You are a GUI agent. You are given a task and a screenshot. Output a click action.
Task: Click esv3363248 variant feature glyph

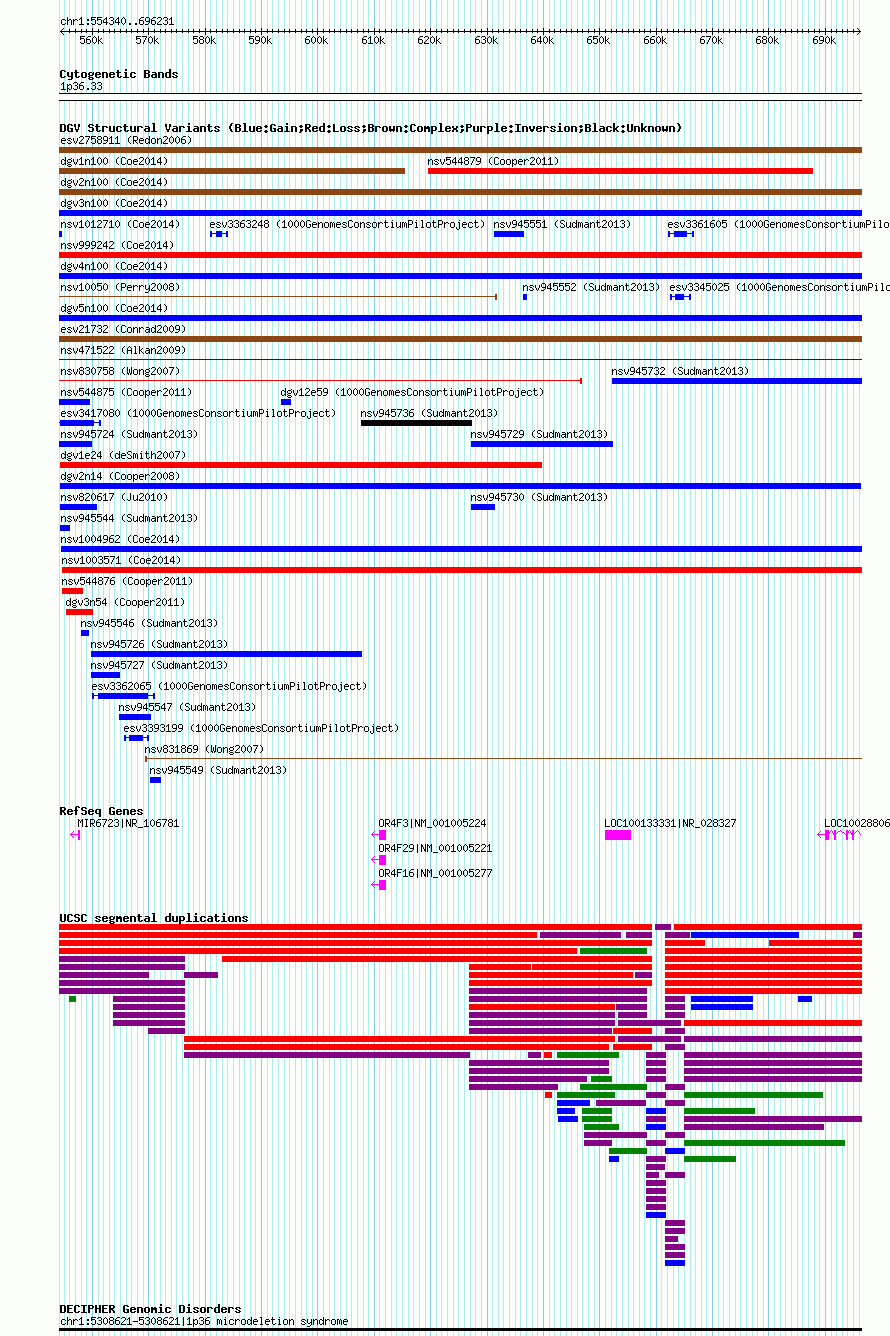219,234
